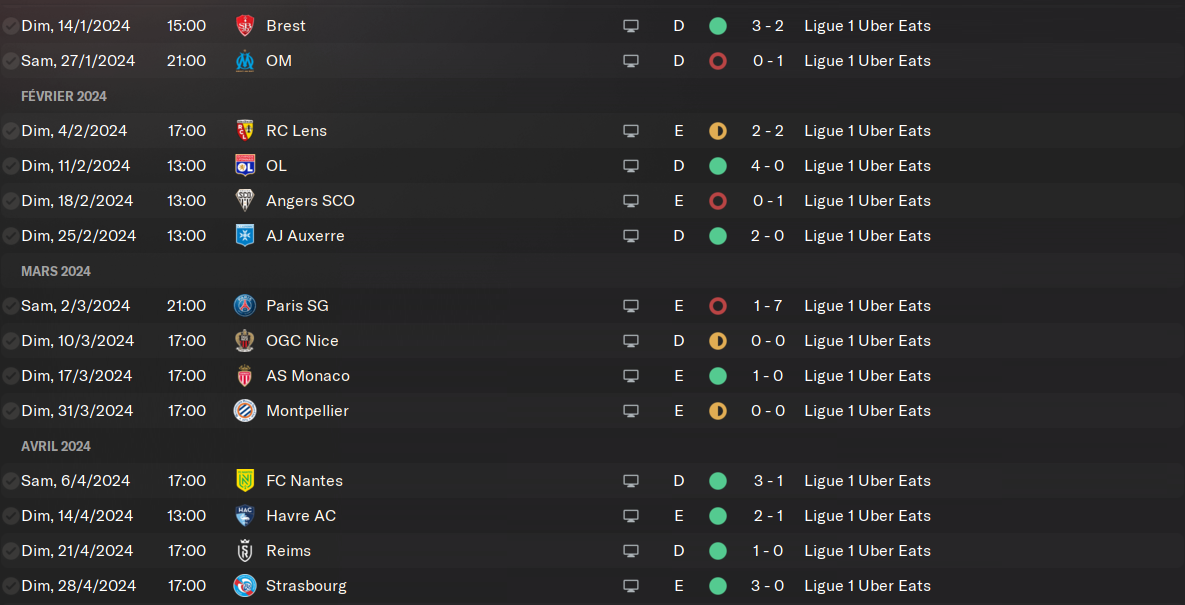The image size is (1185, 605).
Task: Click the AVRIL 2024 month header
Action: [x=56, y=446]
